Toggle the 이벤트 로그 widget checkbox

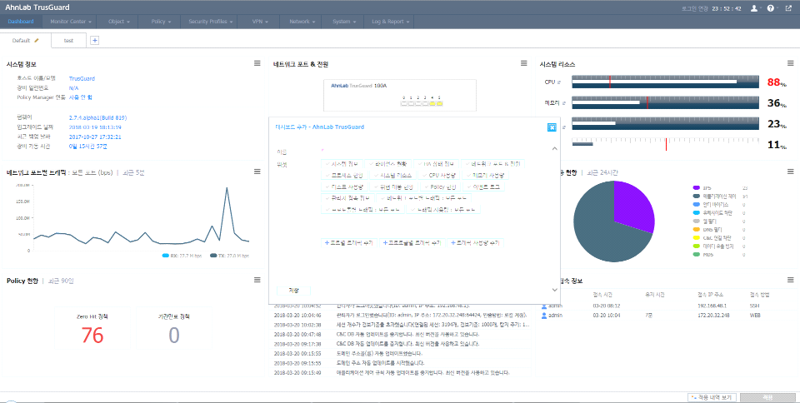[x=468, y=187]
